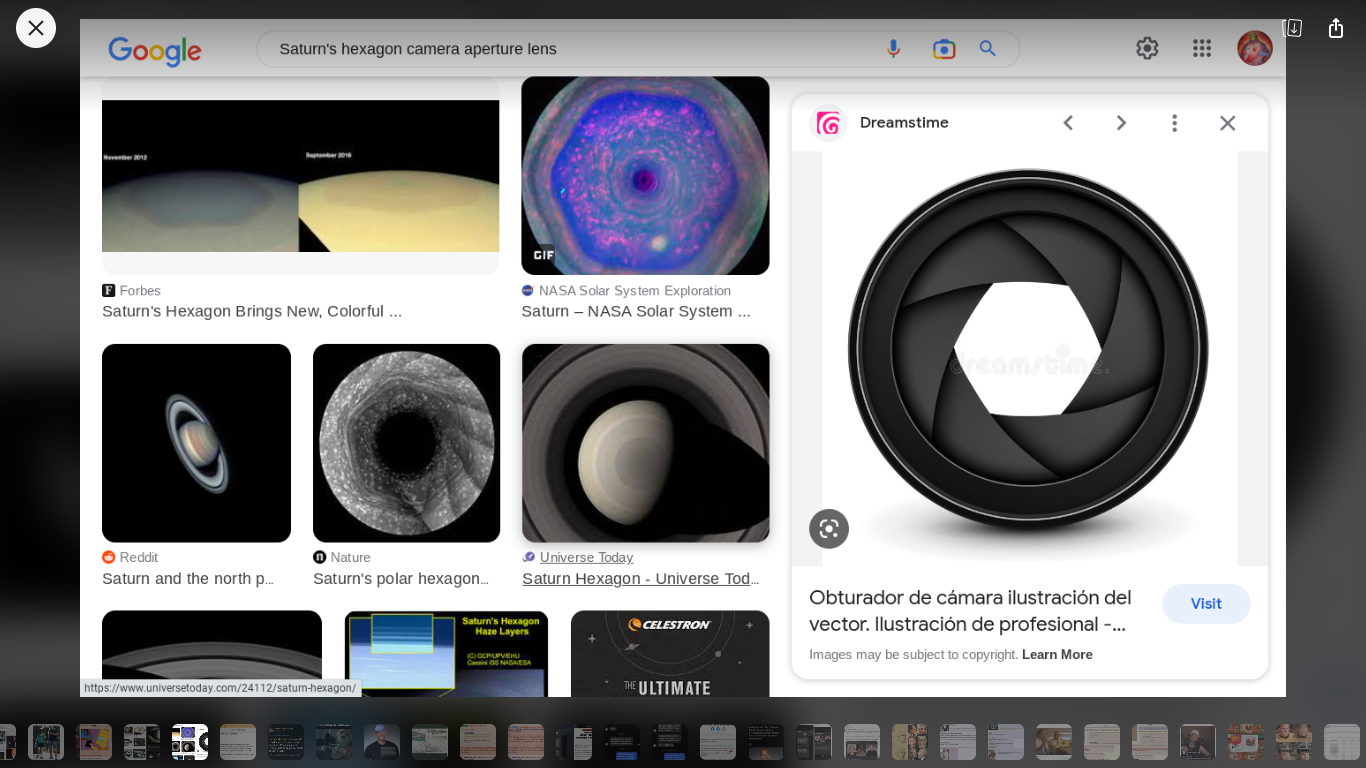Activate voice search microphone icon

pyautogui.click(x=893, y=49)
